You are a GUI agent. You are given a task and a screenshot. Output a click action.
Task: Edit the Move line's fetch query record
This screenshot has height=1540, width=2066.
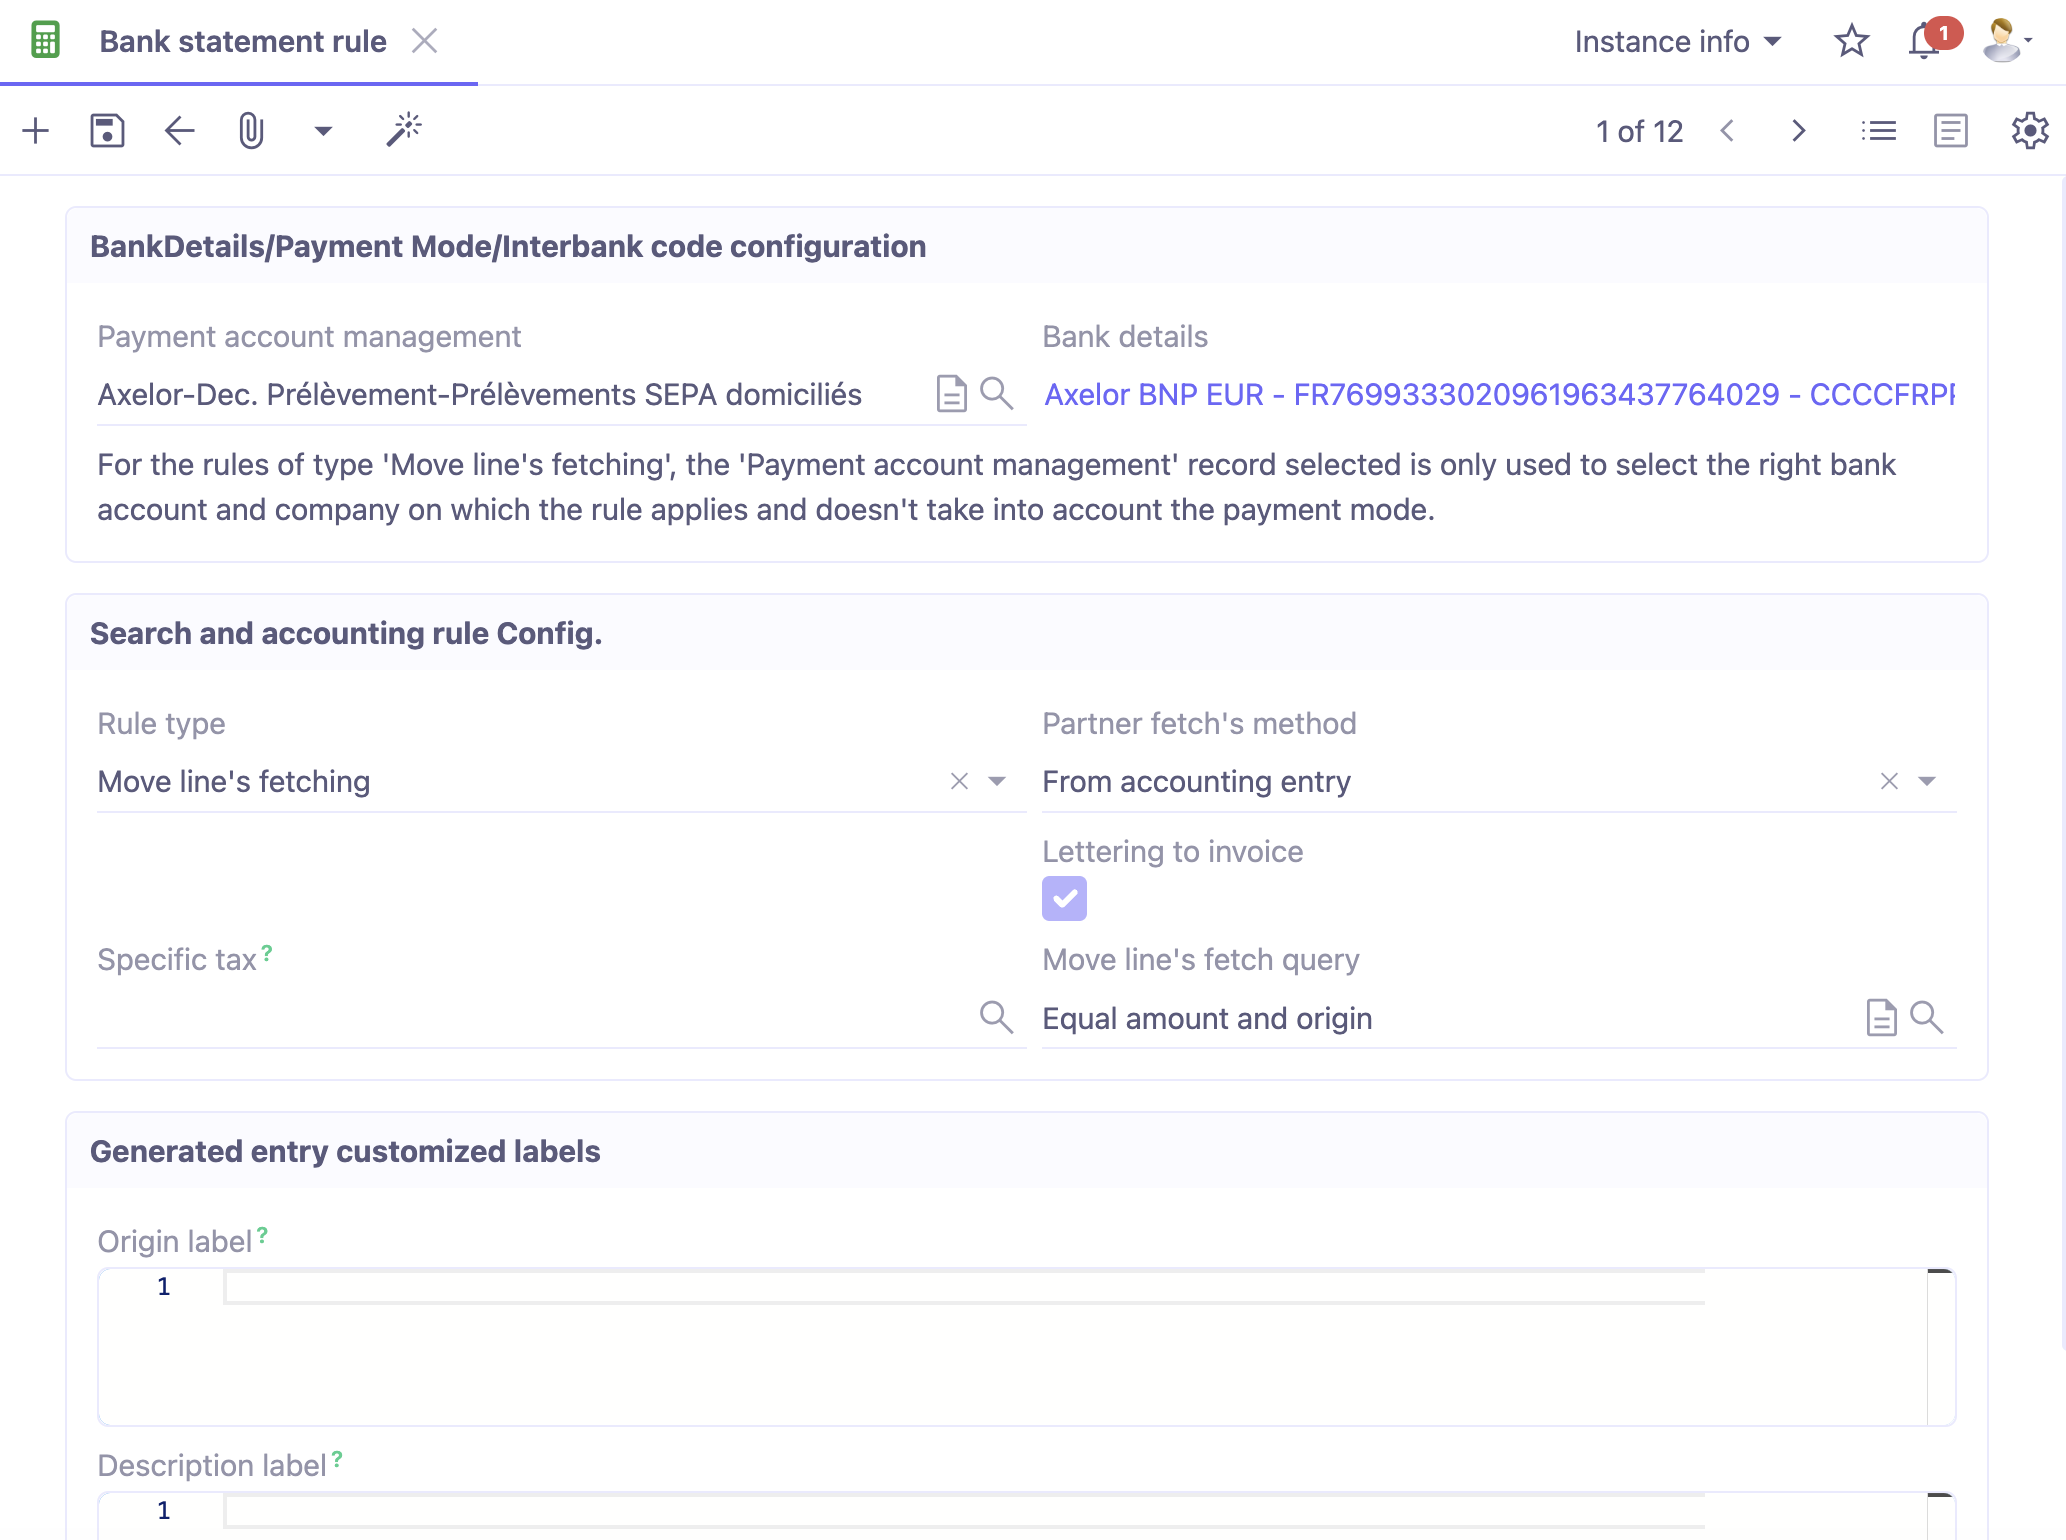click(1881, 1018)
